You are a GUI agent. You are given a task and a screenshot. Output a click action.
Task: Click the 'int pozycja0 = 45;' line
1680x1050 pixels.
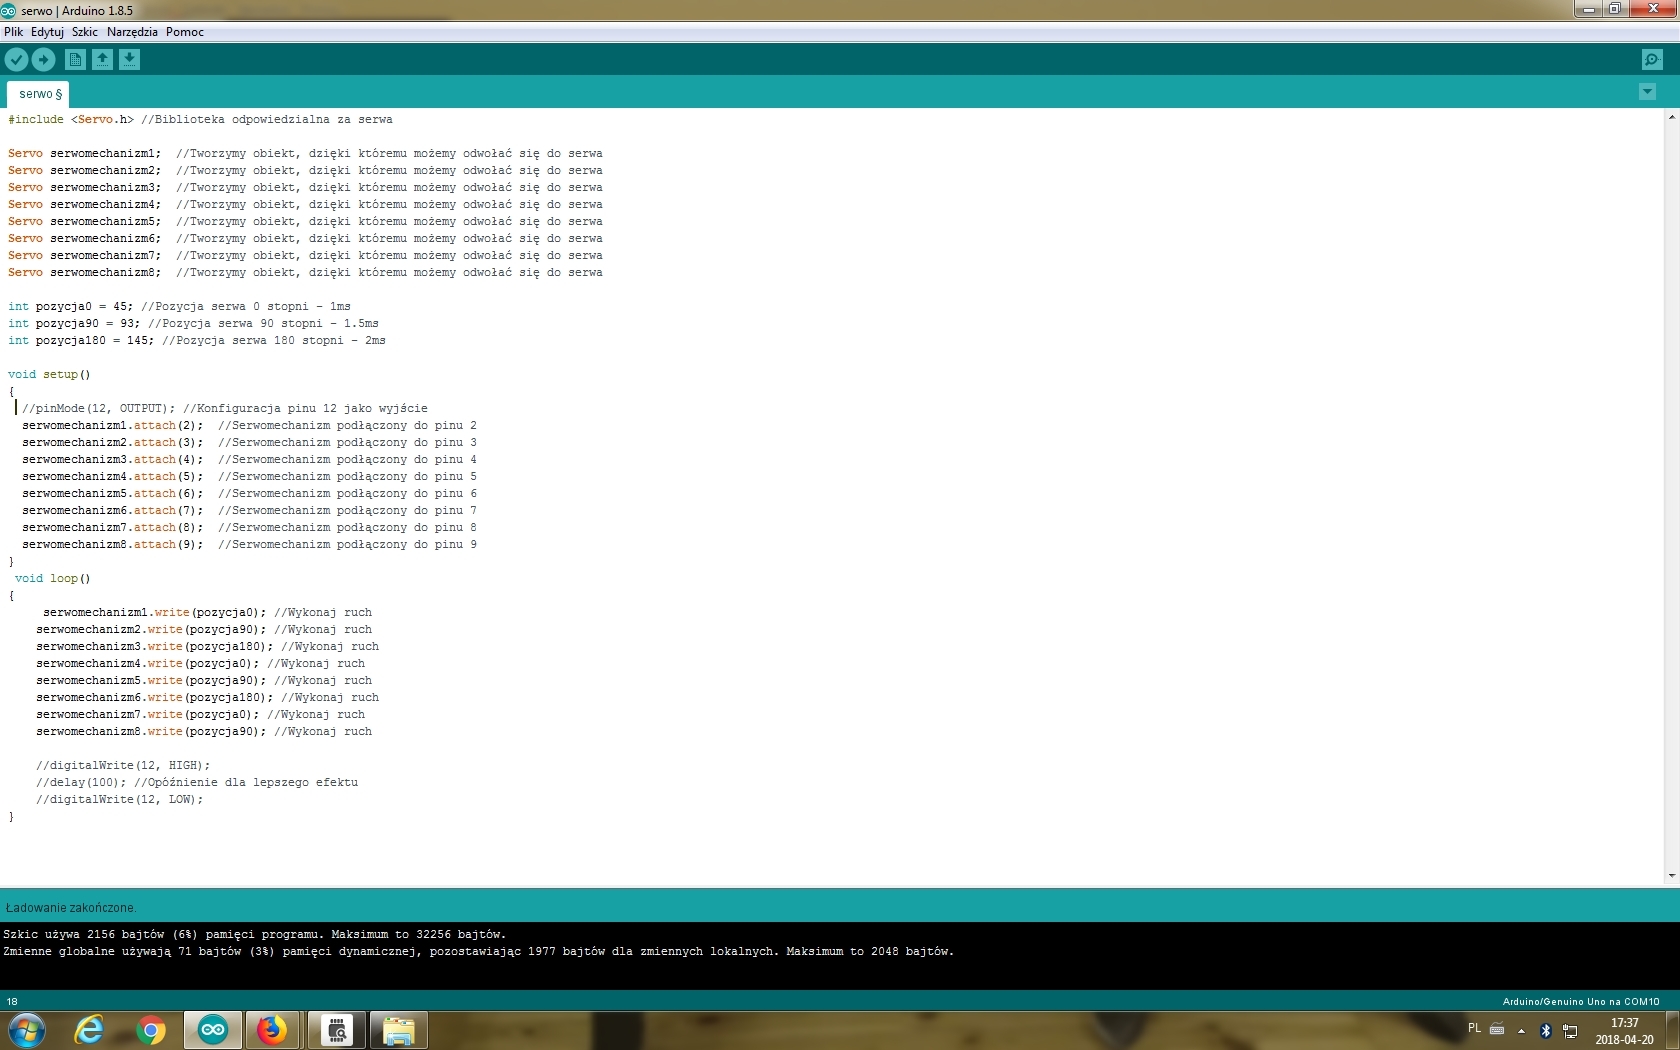pos(179,307)
